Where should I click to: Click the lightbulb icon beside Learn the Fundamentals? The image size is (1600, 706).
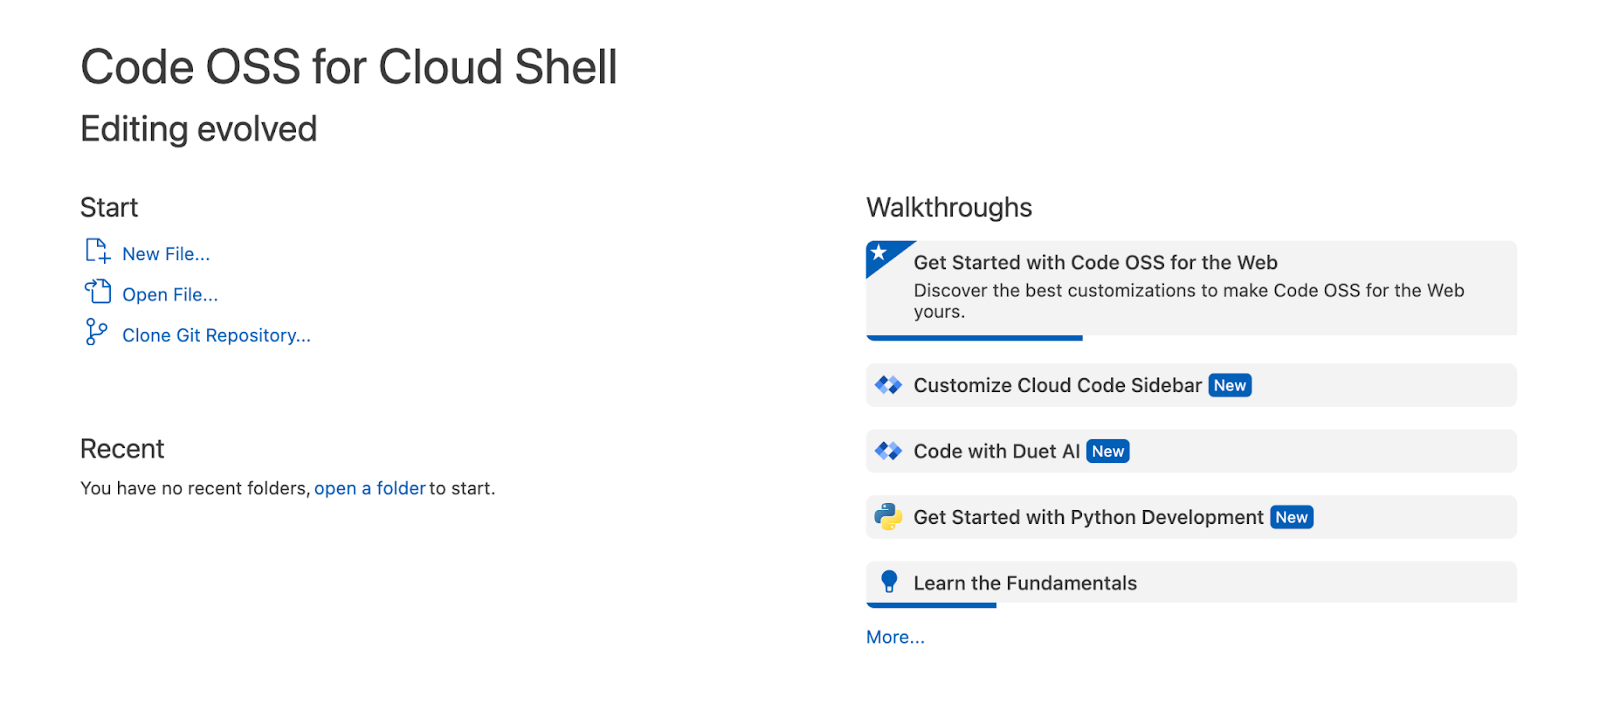coord(888,582)
